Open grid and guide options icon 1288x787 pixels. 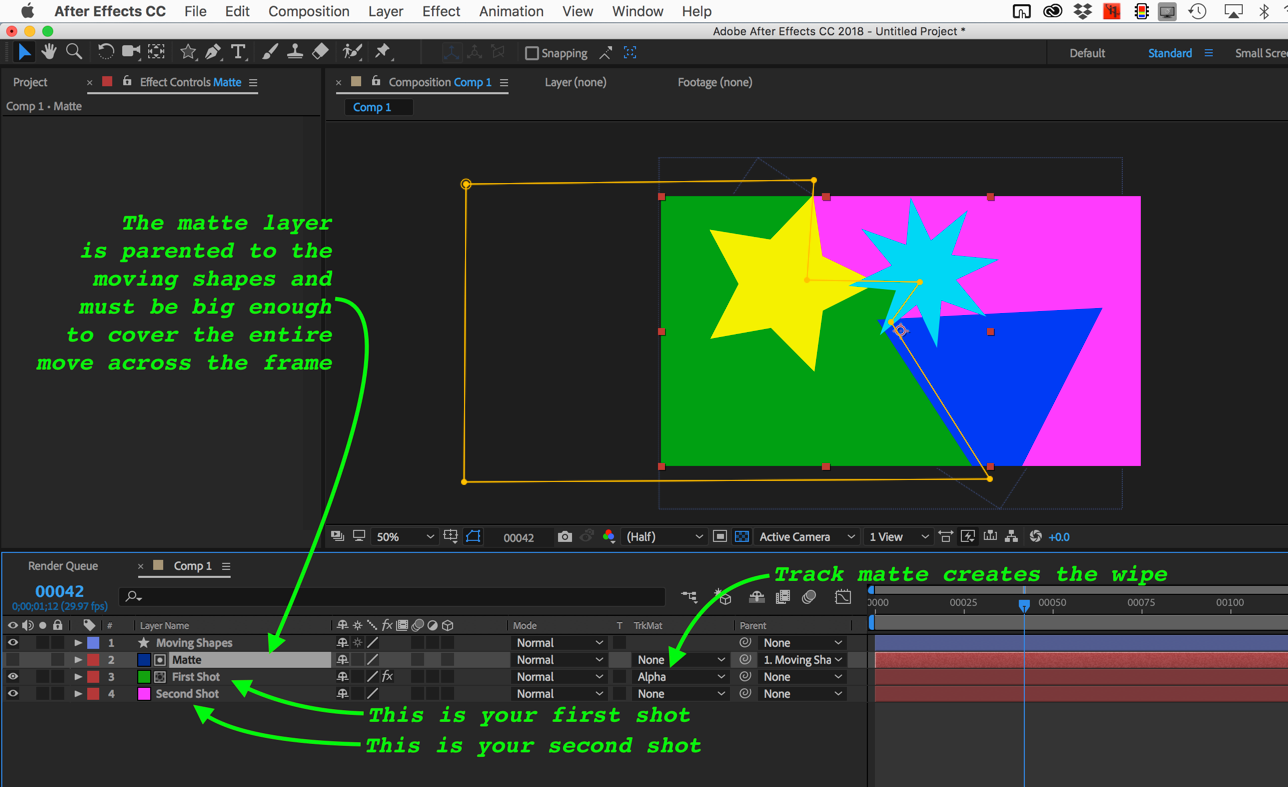[451, 537]
